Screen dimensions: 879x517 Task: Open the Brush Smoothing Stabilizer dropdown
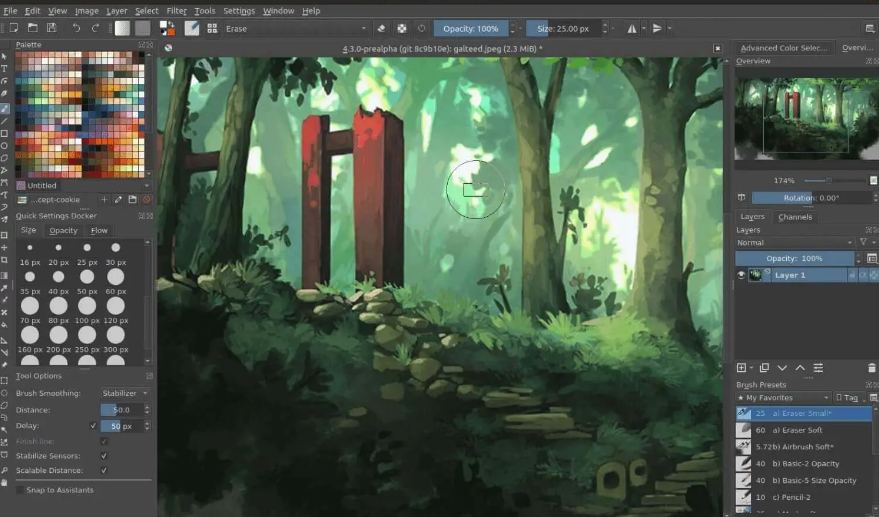click(125, 393)
